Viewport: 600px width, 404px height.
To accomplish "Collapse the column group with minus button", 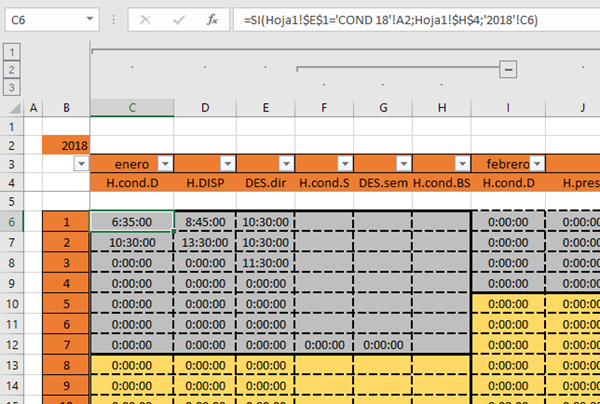I will 508,69.
